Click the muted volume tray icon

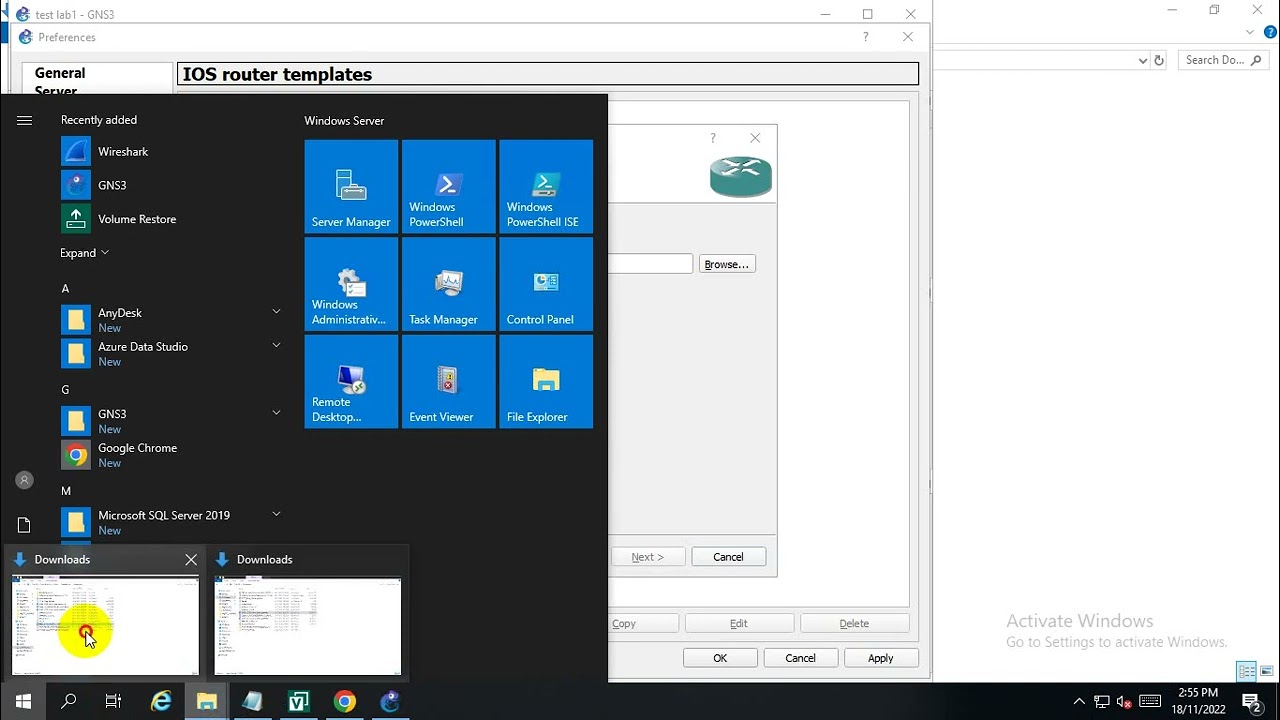click(x=1123, y=702)
